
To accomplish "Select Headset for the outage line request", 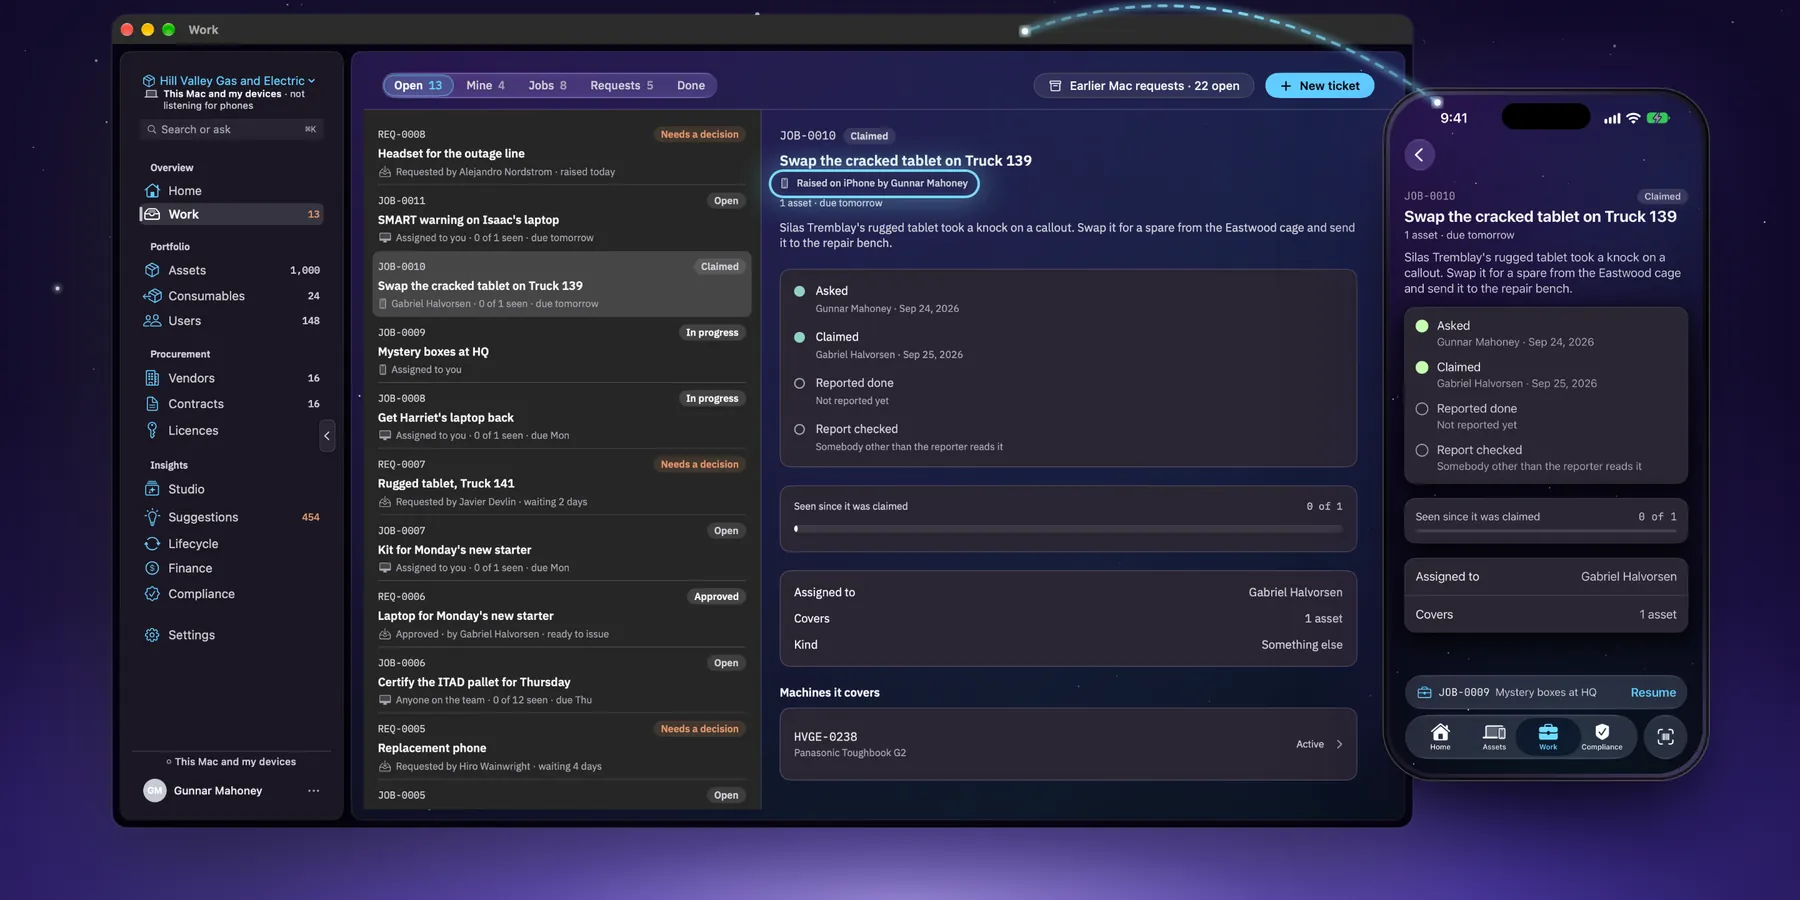I will click(561, 153).
